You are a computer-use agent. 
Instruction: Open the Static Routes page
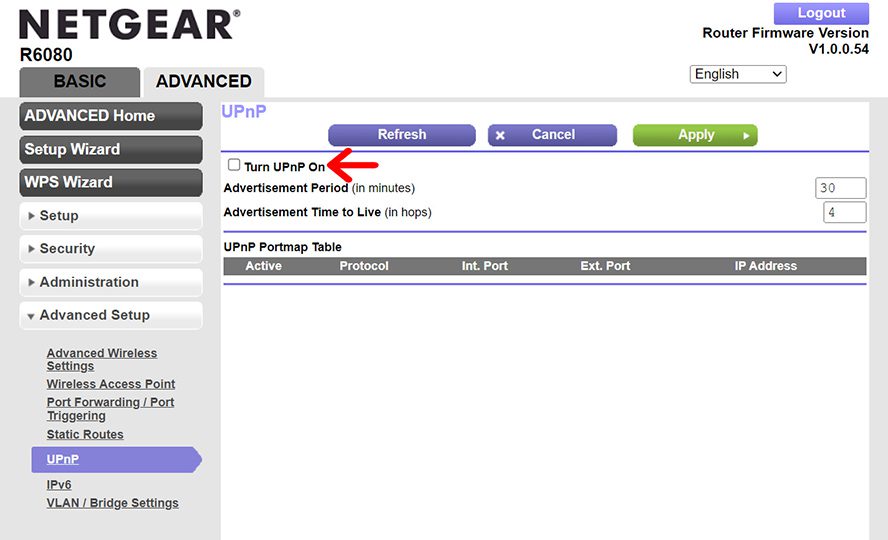click(x=85, y=435)
